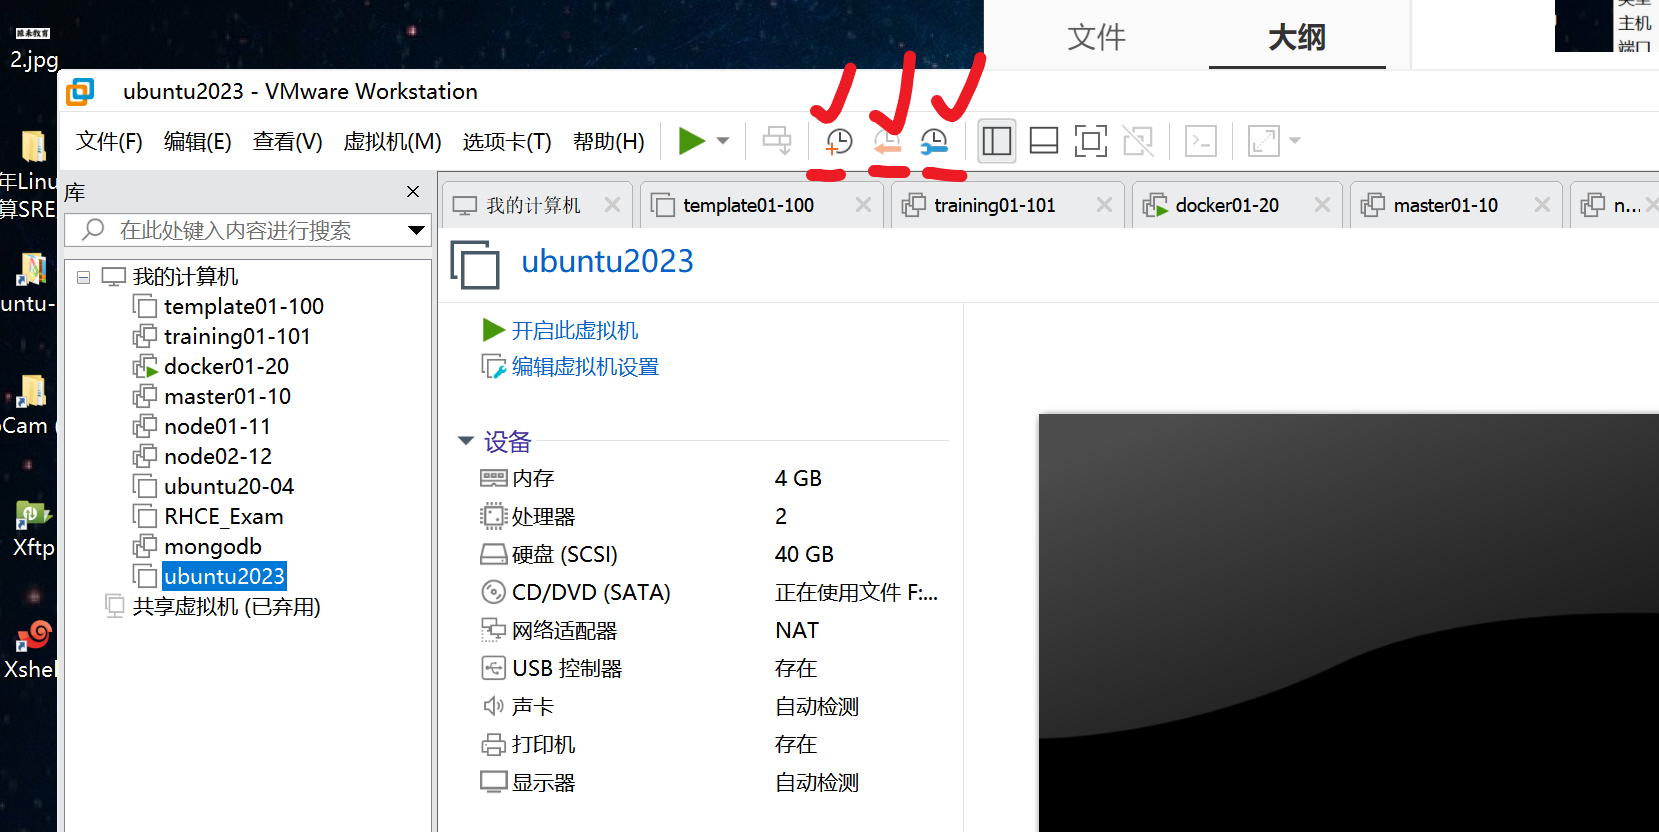The height and width of the screenshot is (832, 1659).
Task: Click the power on green play toolbar icon
Action: click(691, 141)
